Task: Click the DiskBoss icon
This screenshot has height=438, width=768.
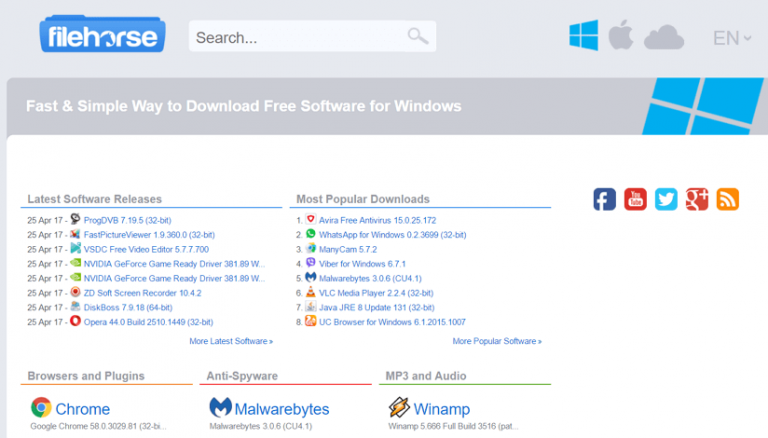Action: pyautogui.click(x=75, y=306)
